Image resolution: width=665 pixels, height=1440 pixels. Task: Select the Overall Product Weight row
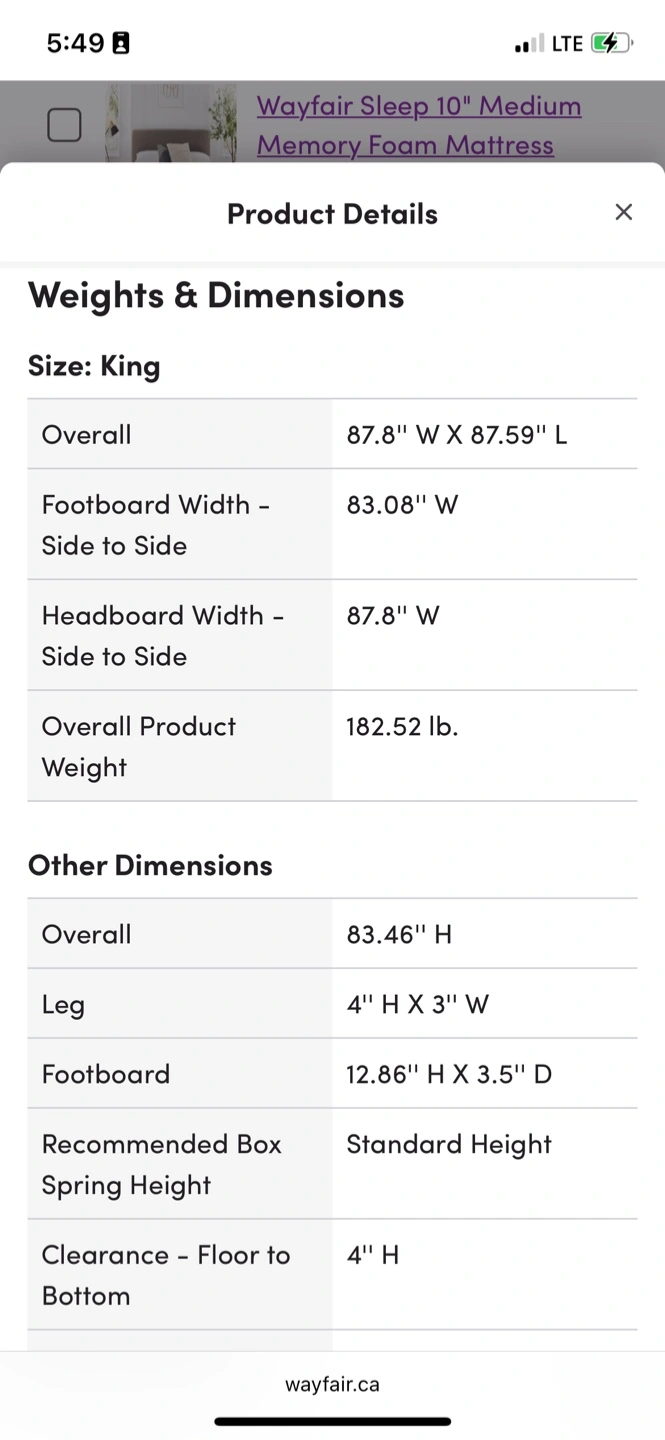(x=332, y=746)
